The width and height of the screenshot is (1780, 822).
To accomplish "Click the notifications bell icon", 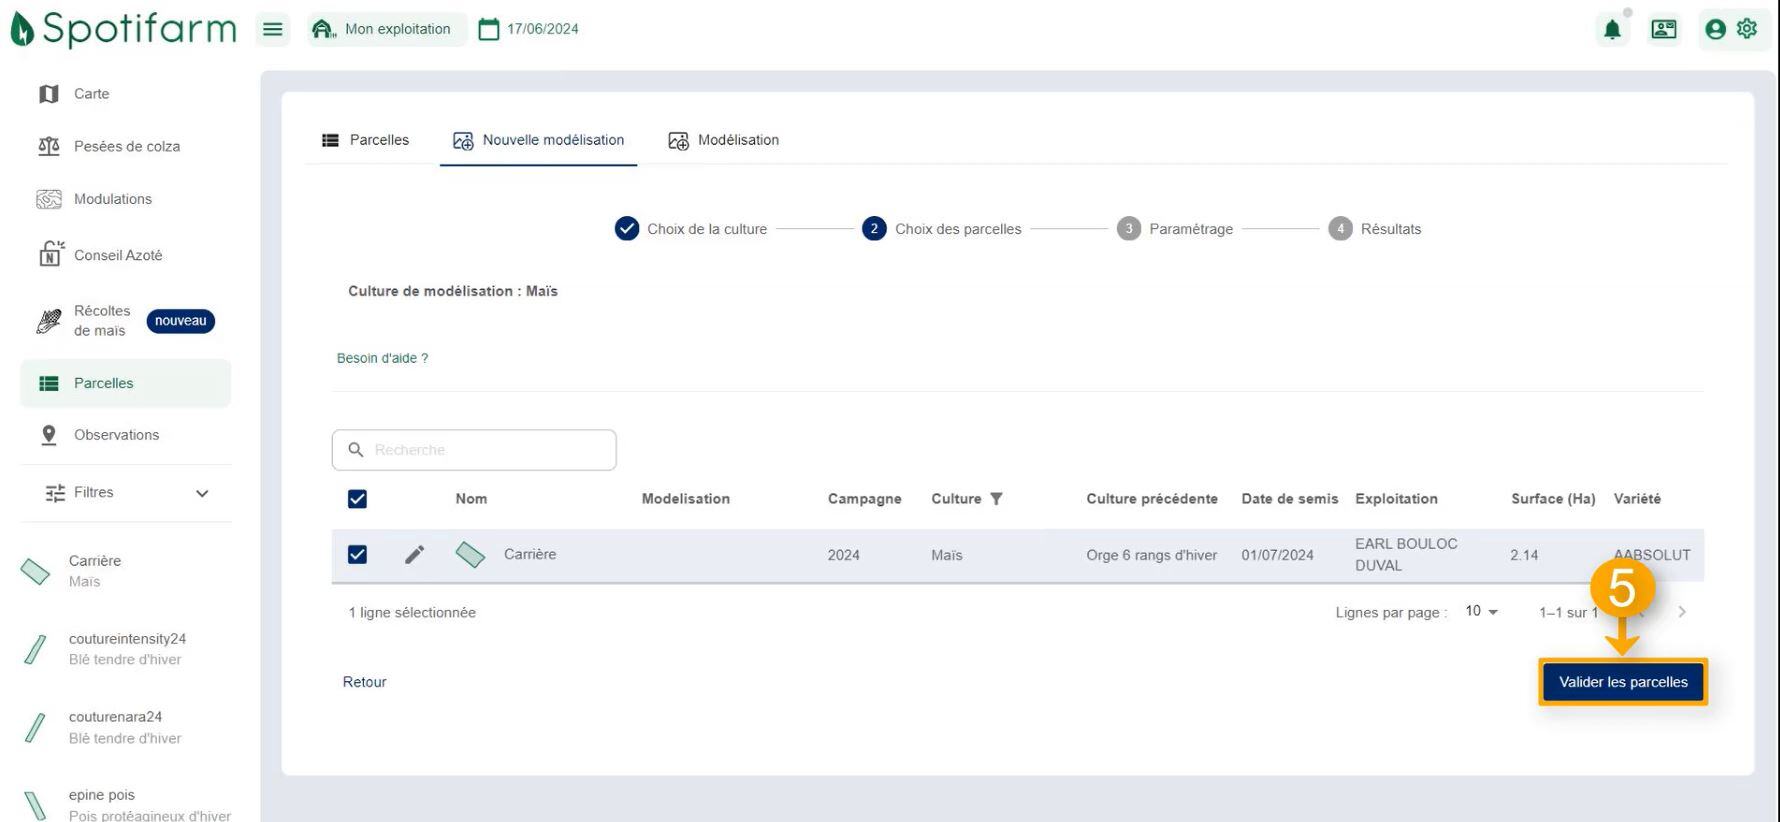I will coord(1612,30).
